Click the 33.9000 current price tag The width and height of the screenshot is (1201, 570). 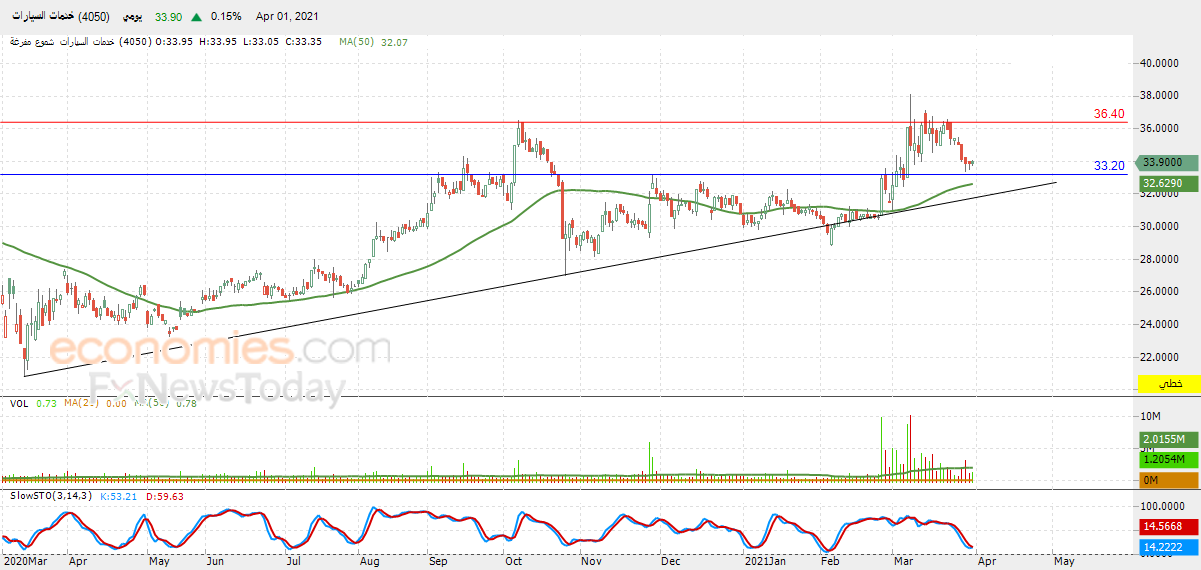pyautogui.click(x=1169, y=161)
